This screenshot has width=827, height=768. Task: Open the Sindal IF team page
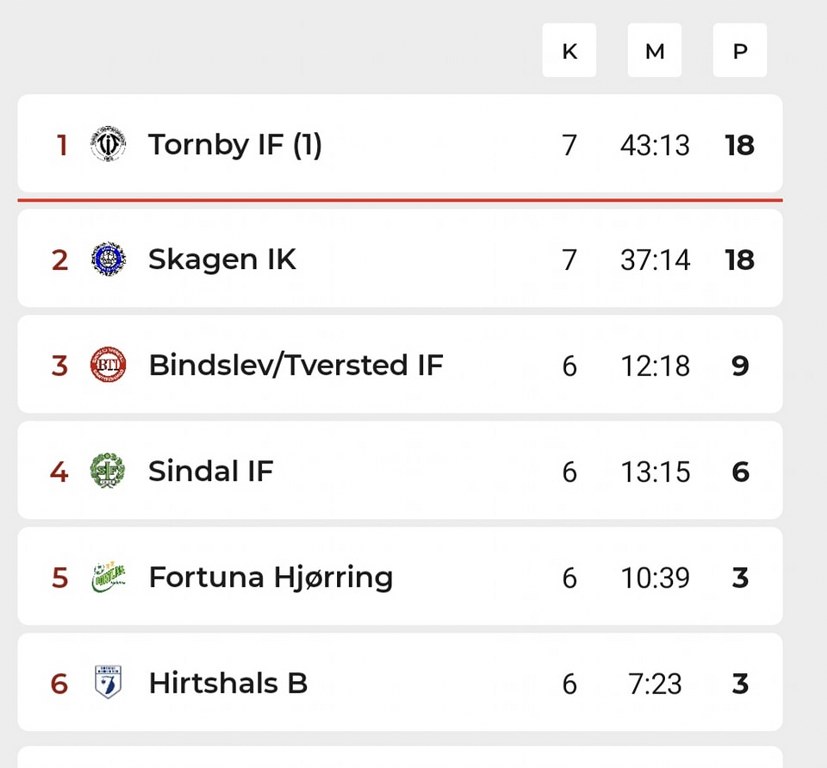click(x=210, y=471)
